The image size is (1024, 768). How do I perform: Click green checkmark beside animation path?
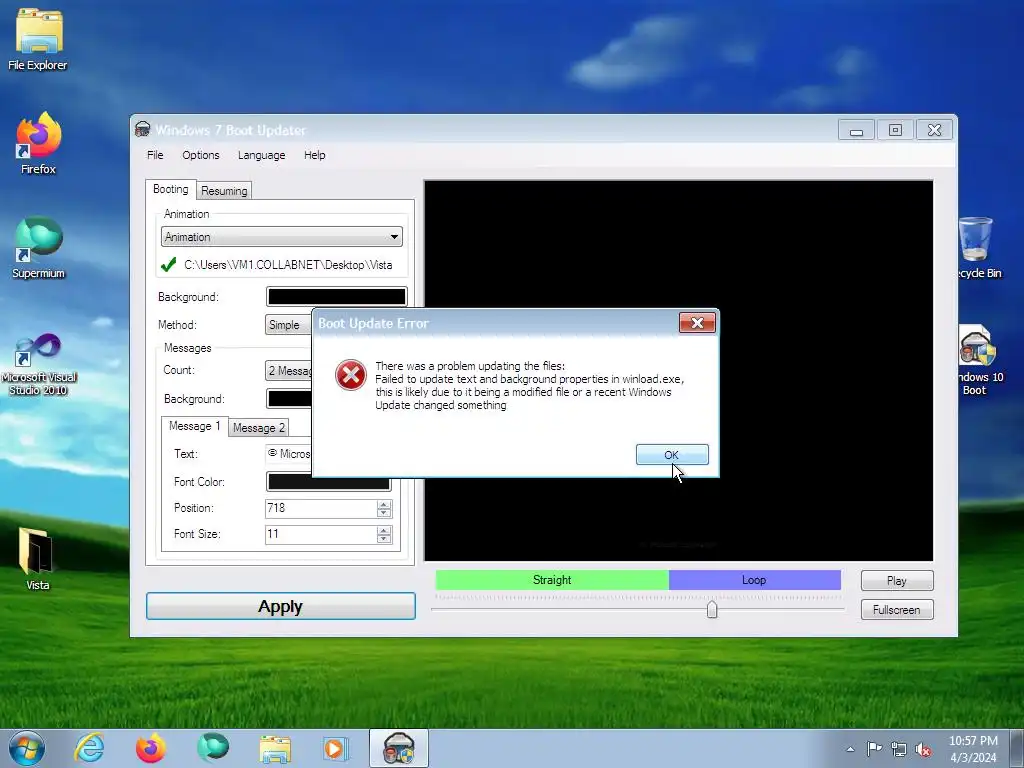[x=168, y=264]
